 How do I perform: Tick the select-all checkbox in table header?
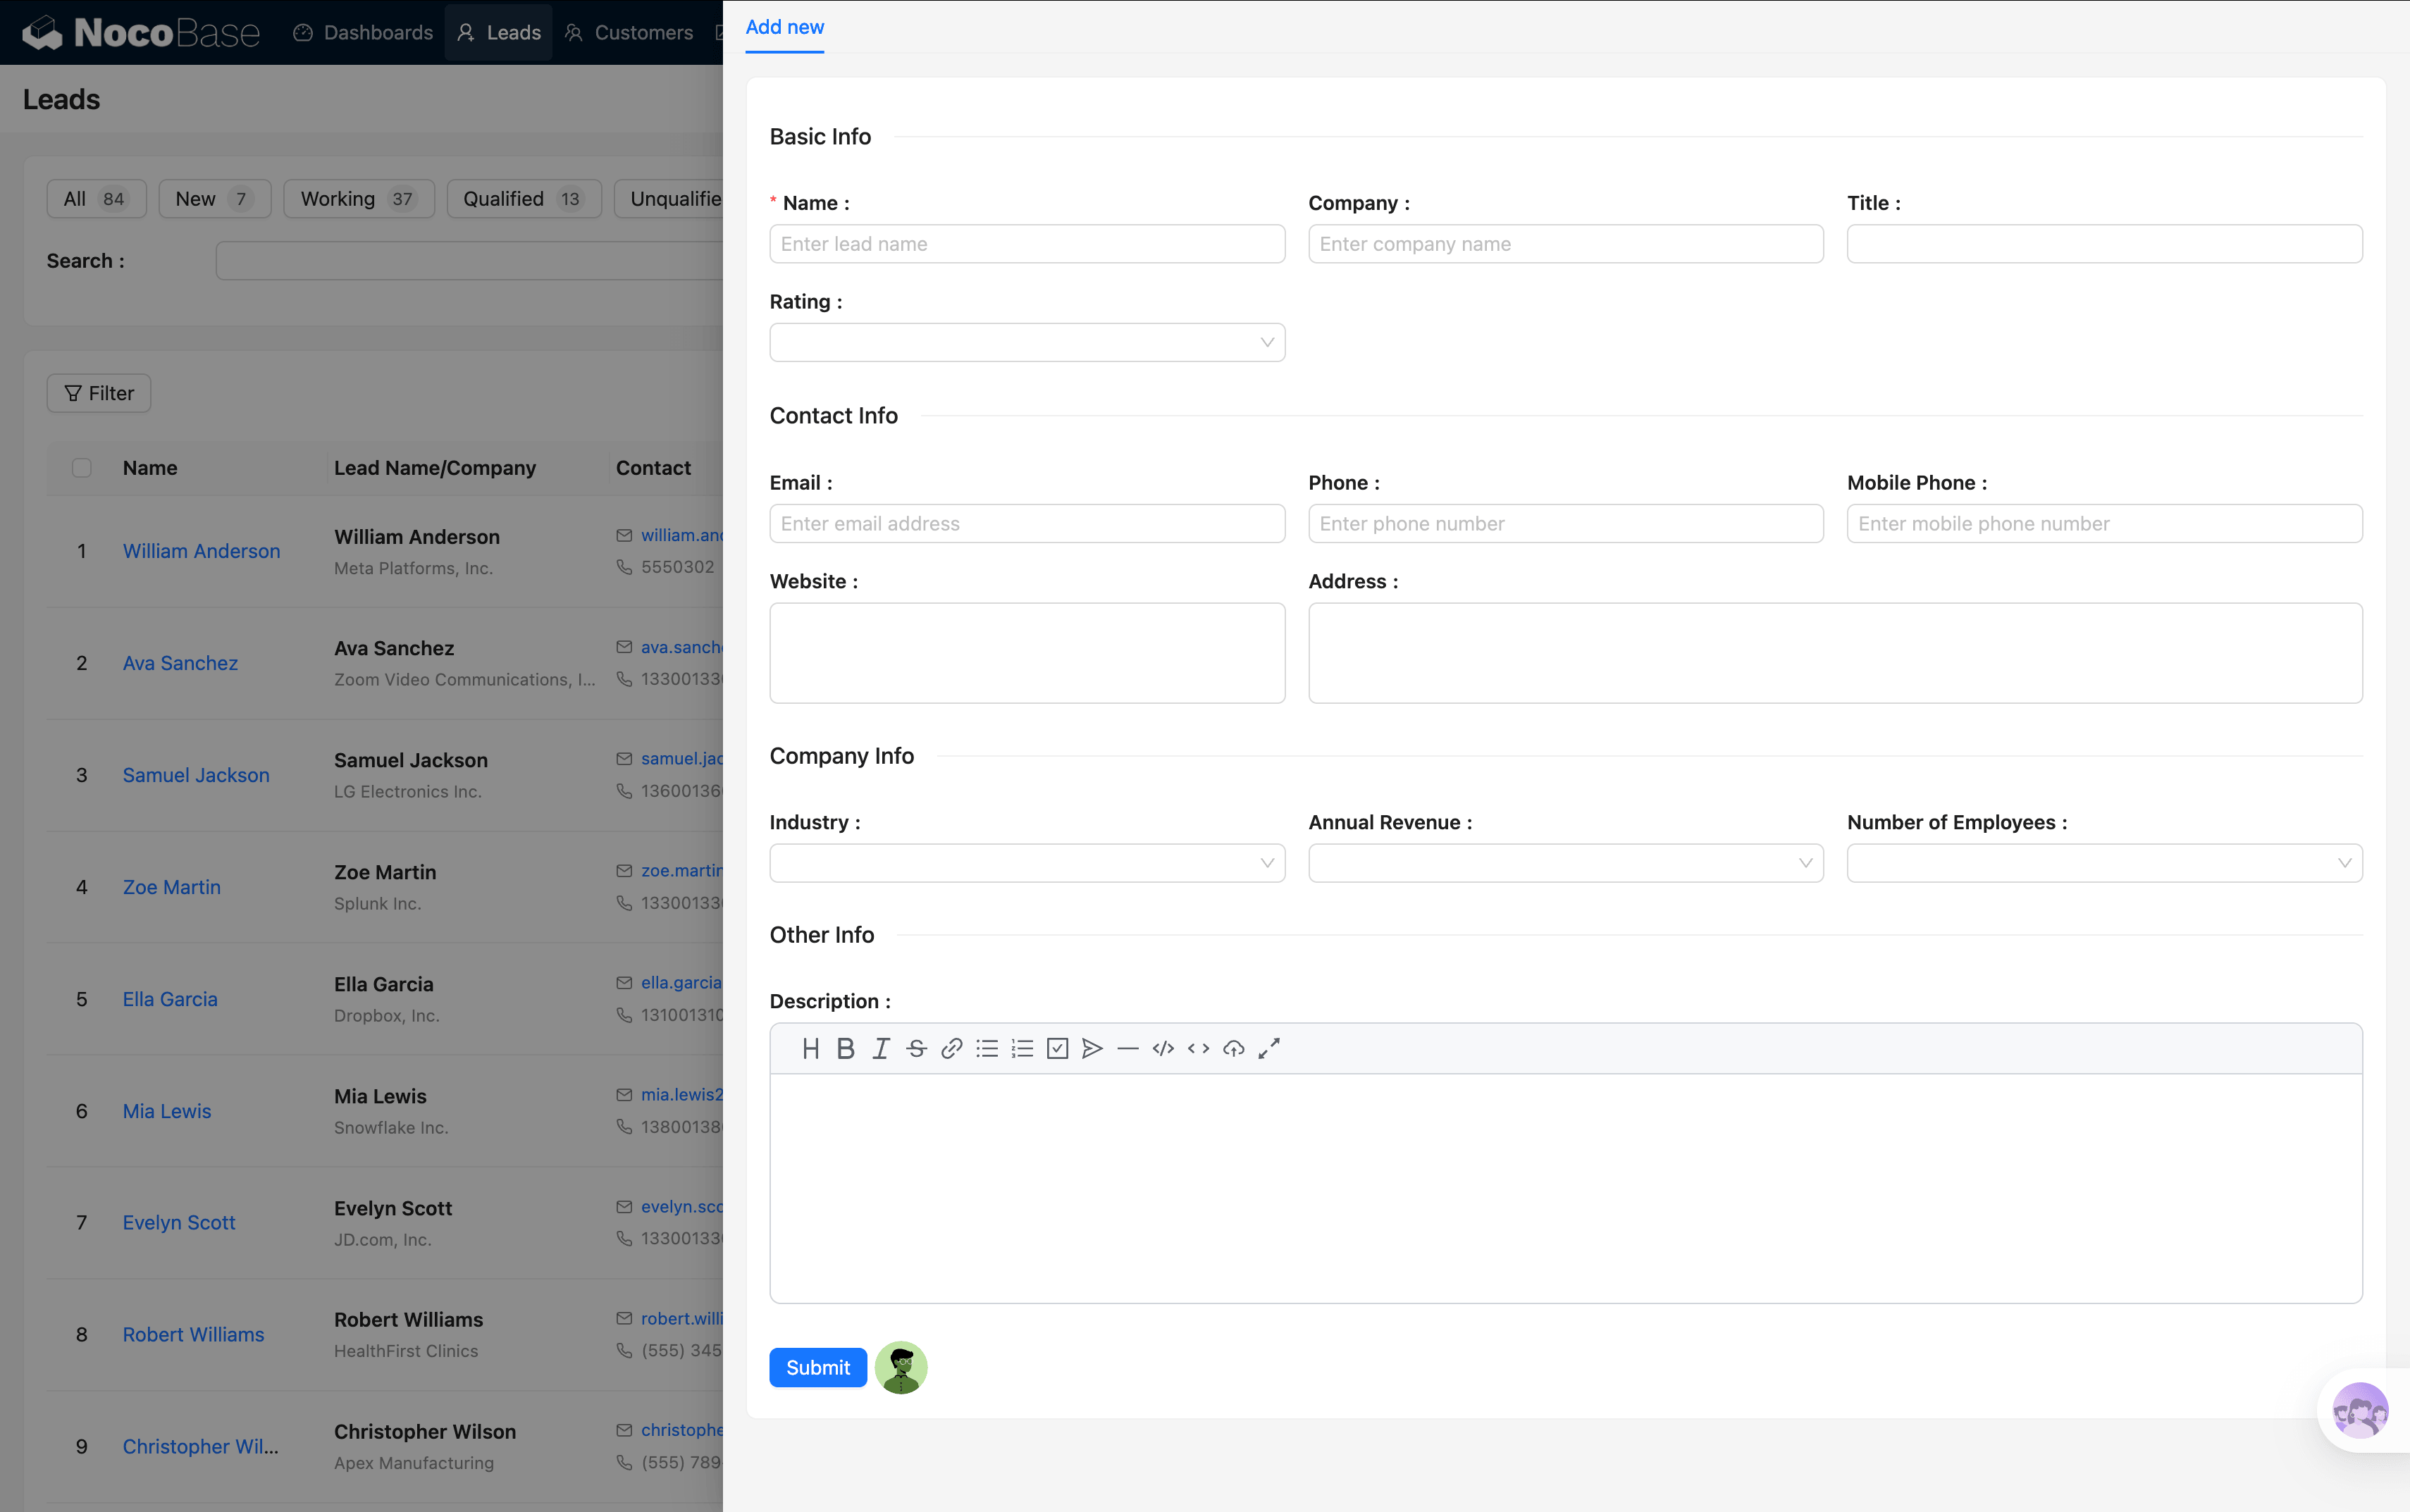[82, 468]
